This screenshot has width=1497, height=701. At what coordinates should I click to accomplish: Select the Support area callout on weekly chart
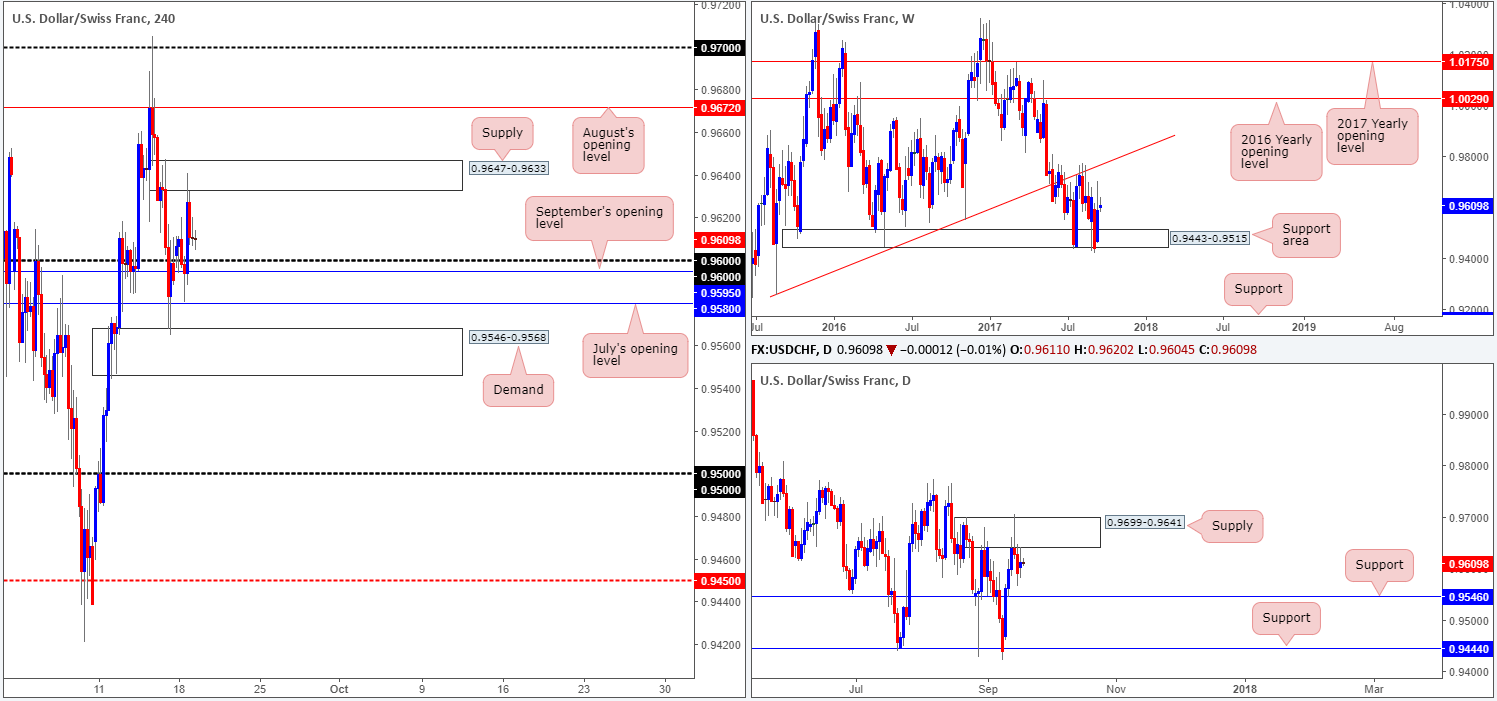pos(1304,235)
